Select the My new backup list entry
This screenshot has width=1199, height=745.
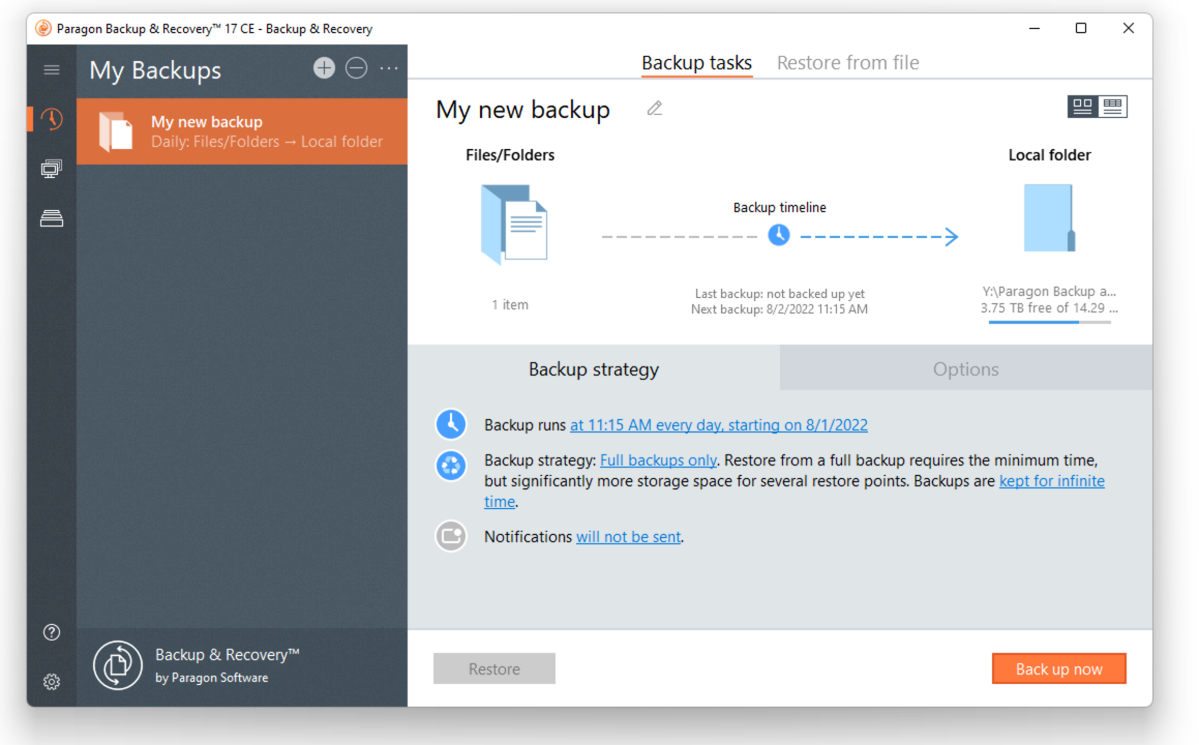[242, 132]
